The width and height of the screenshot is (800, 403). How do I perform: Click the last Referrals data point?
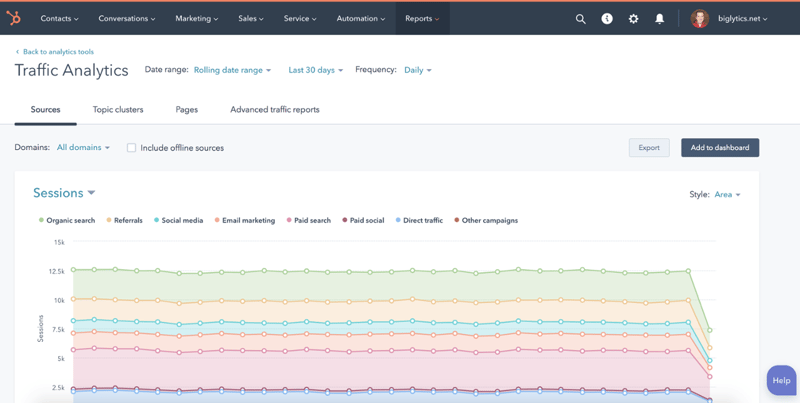pyautogui.click(x=709, y=348)
